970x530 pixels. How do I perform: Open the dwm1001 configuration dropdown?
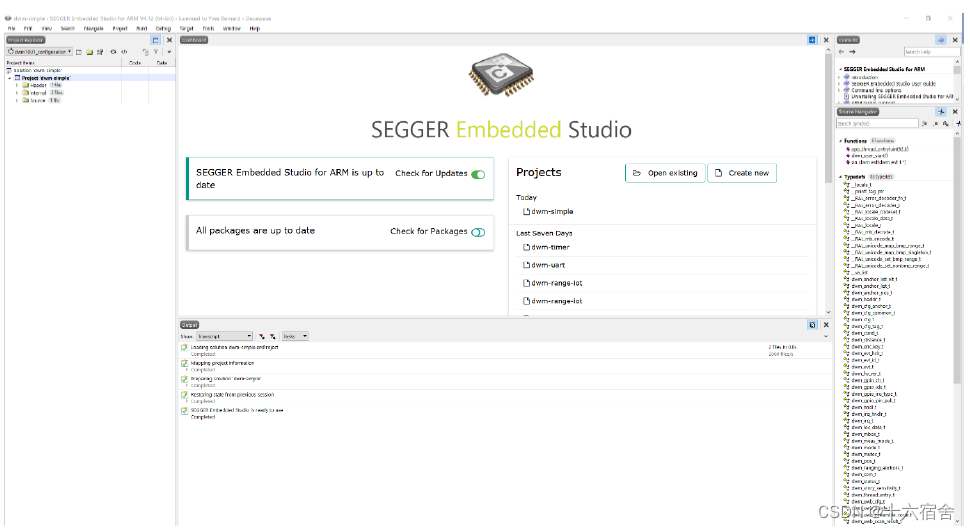point(40,52)
